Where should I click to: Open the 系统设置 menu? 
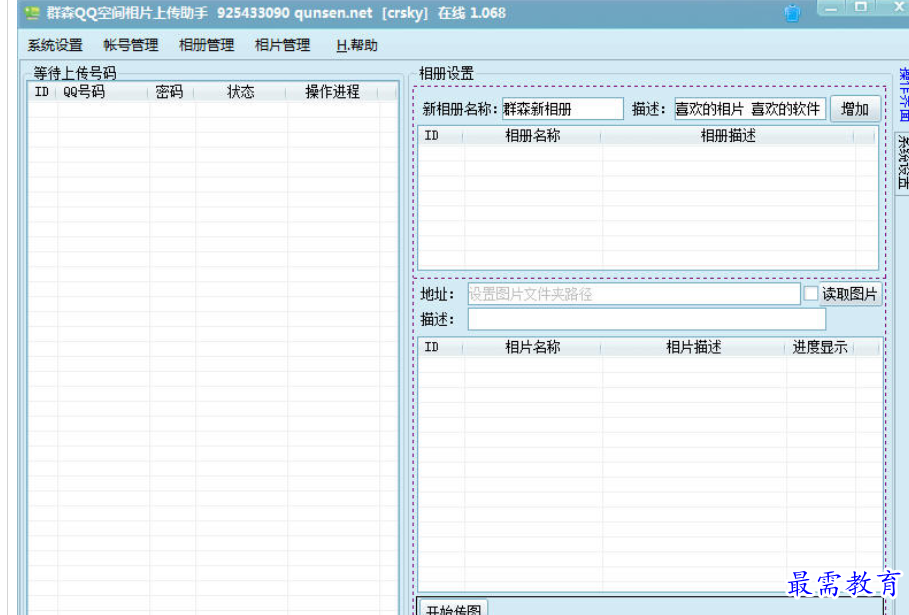(x=55, y=45)
